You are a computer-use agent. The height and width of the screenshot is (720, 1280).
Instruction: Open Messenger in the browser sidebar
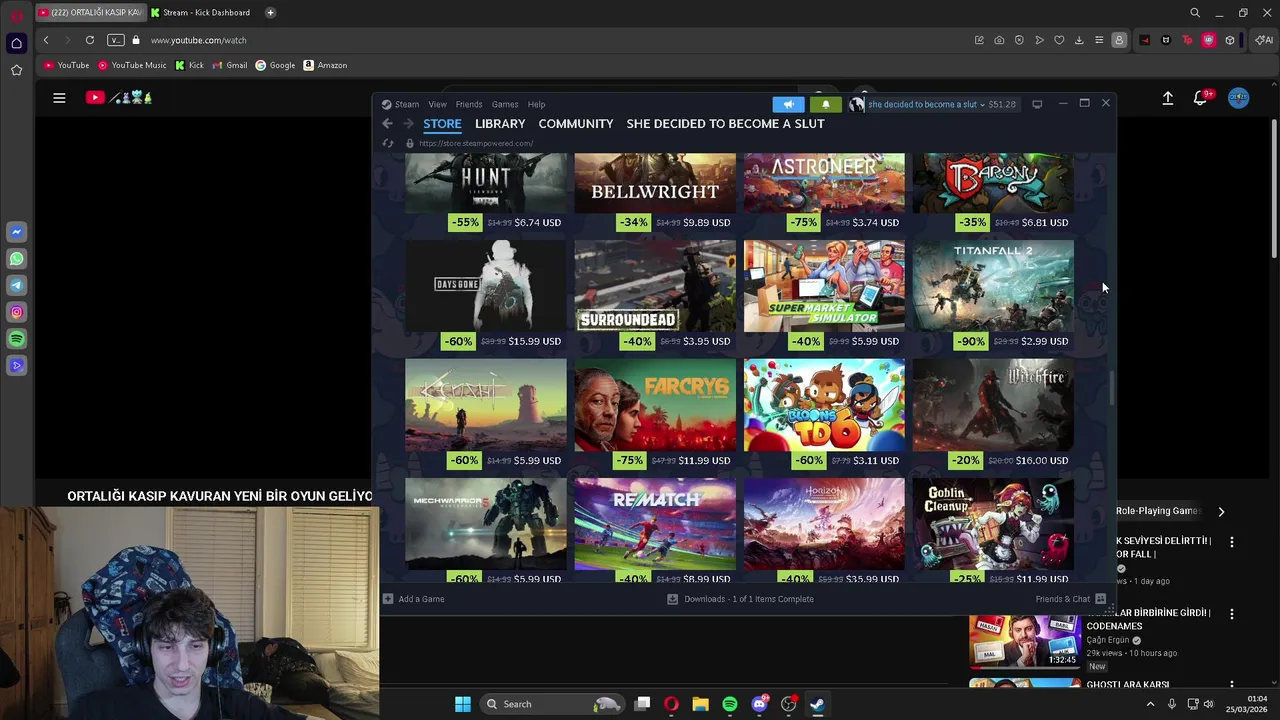coord(16,232)
